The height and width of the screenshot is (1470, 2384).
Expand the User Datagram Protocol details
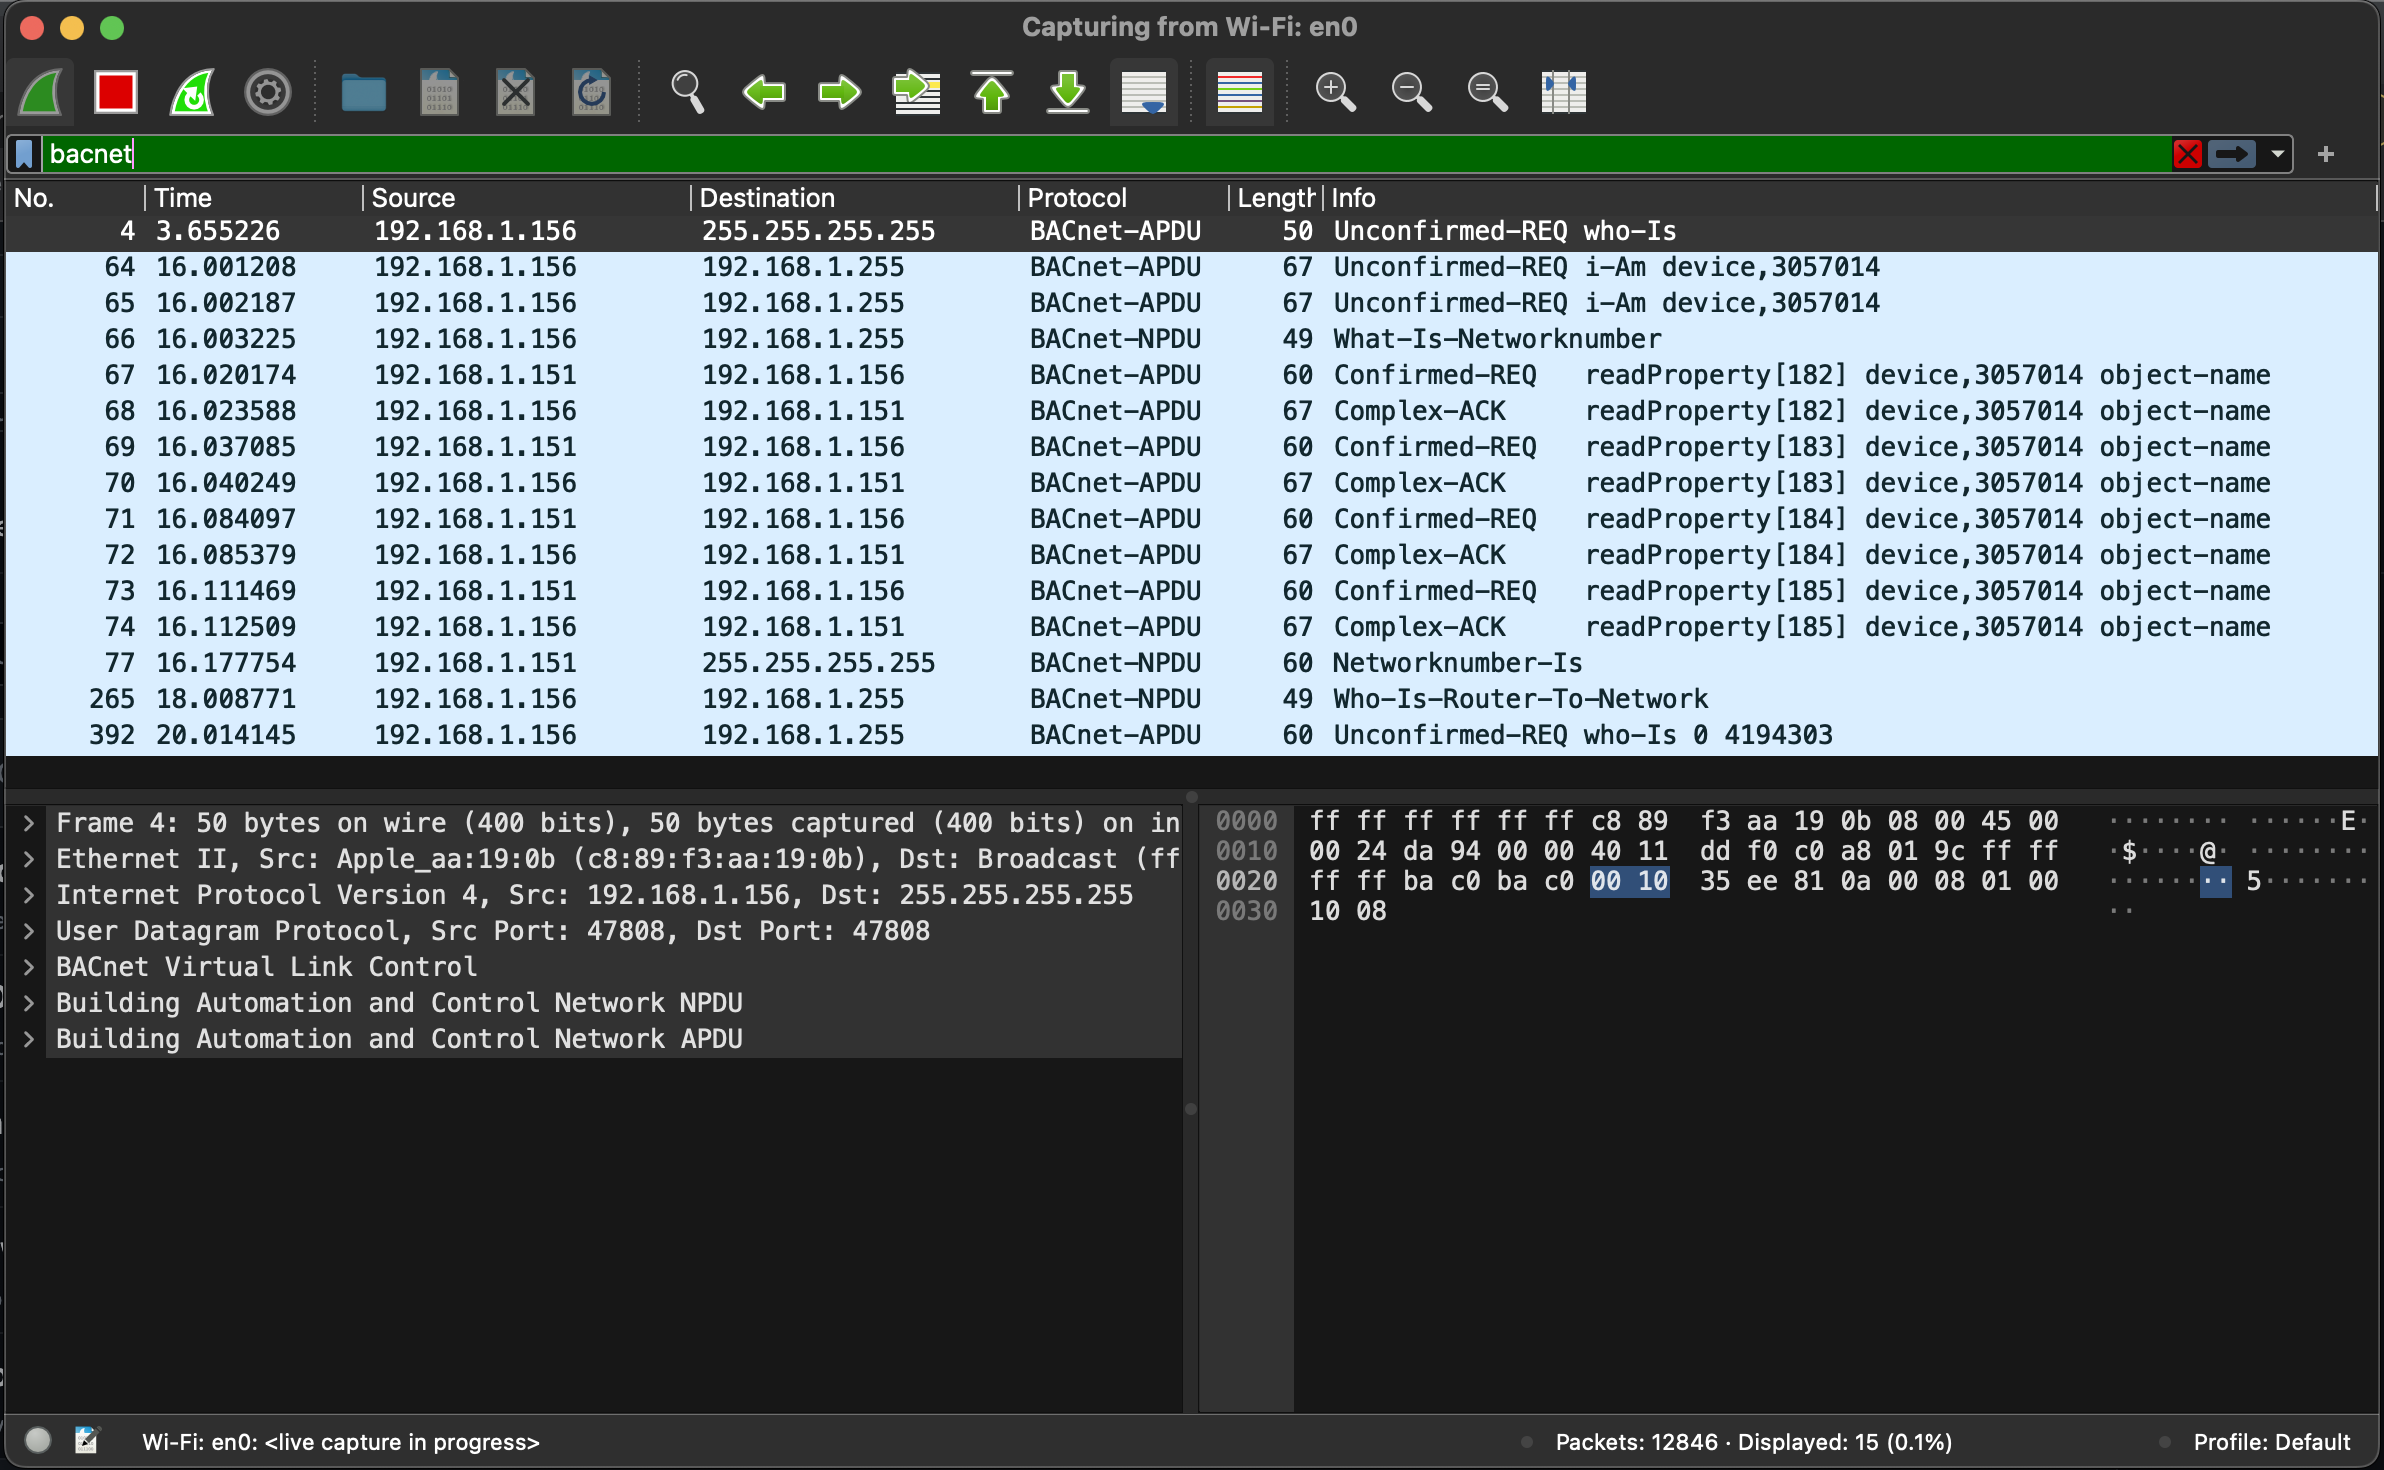click(28, 930)
